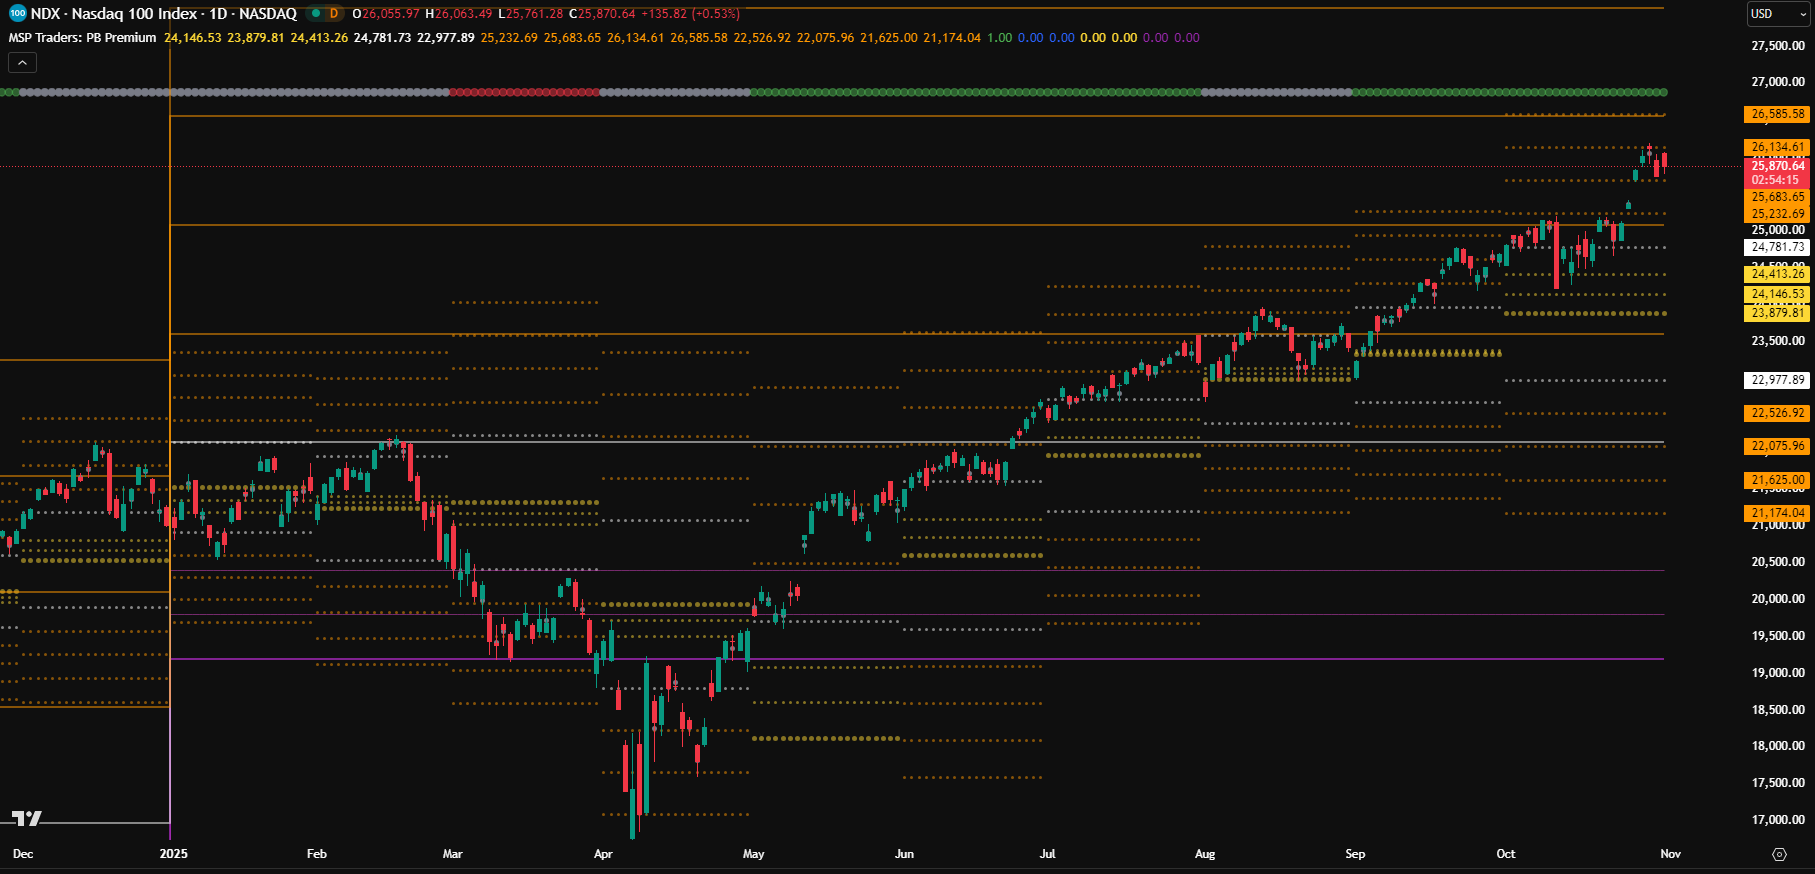
Task: Click the orange 21,174.04 price label
Action: click(1778, 513)
